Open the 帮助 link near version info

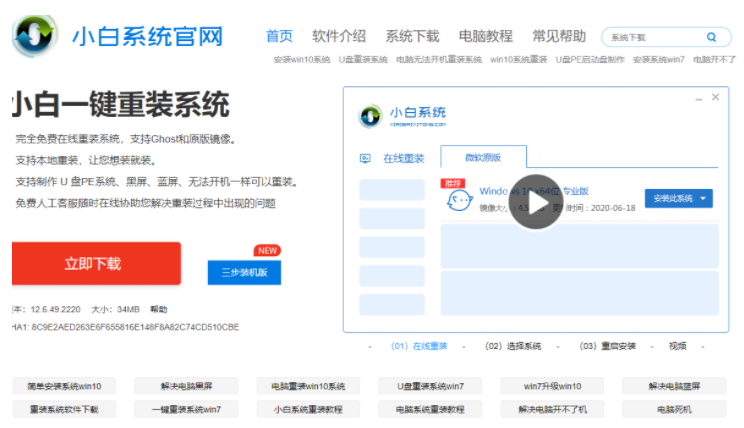pyautogui.click(x=159, y=309)
